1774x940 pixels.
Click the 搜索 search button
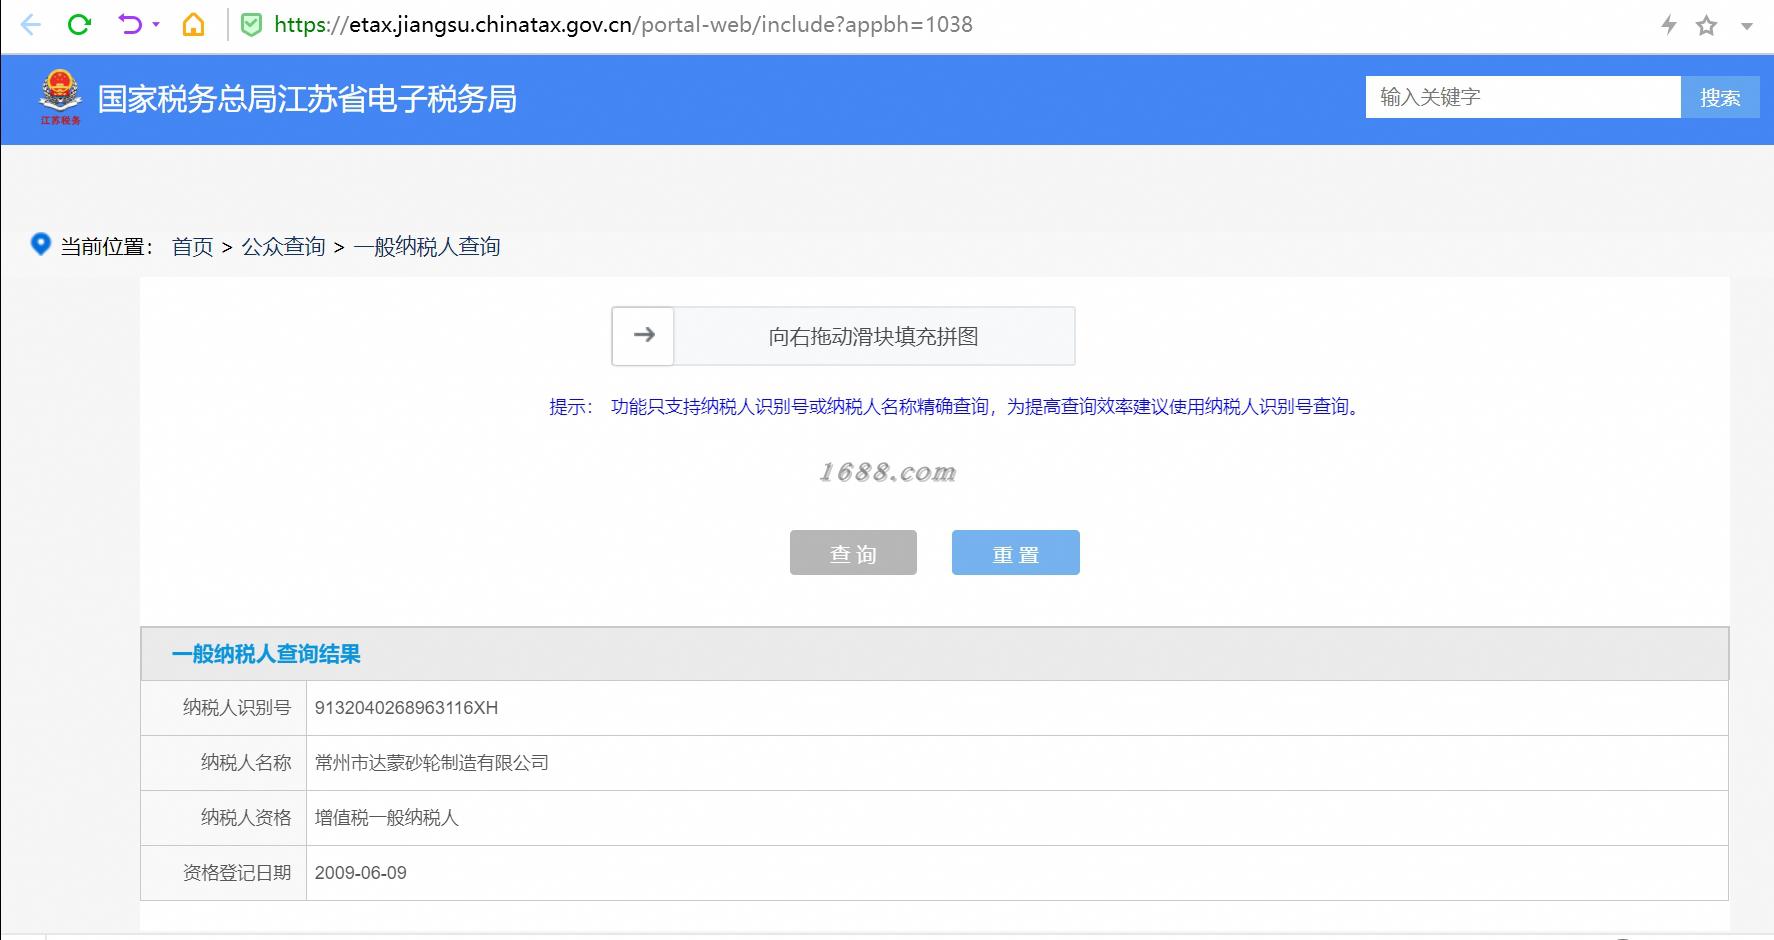pyautogui.click(x=1720, y=97)
